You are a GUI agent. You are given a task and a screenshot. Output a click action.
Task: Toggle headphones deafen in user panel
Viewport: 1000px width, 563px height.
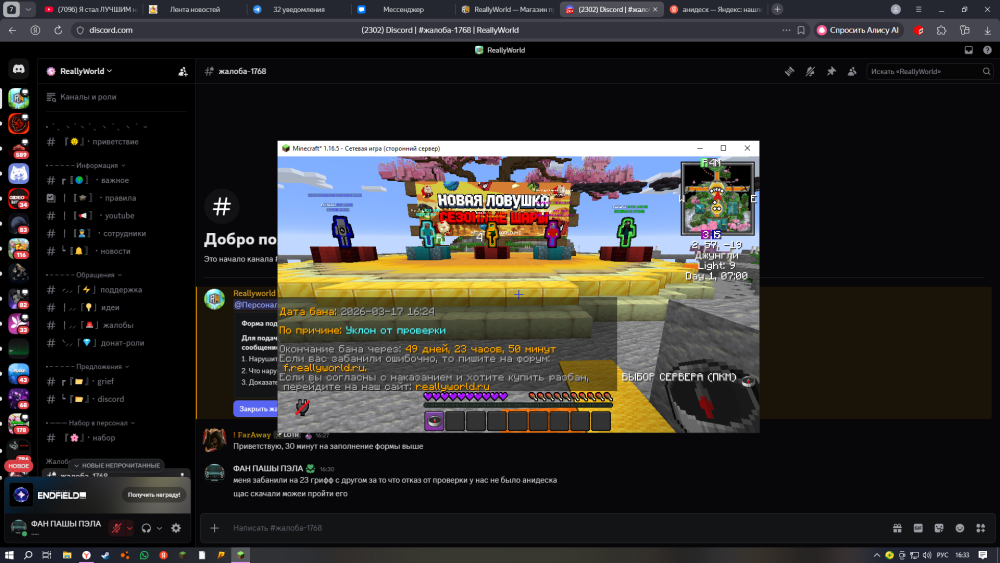click(147, 528)
